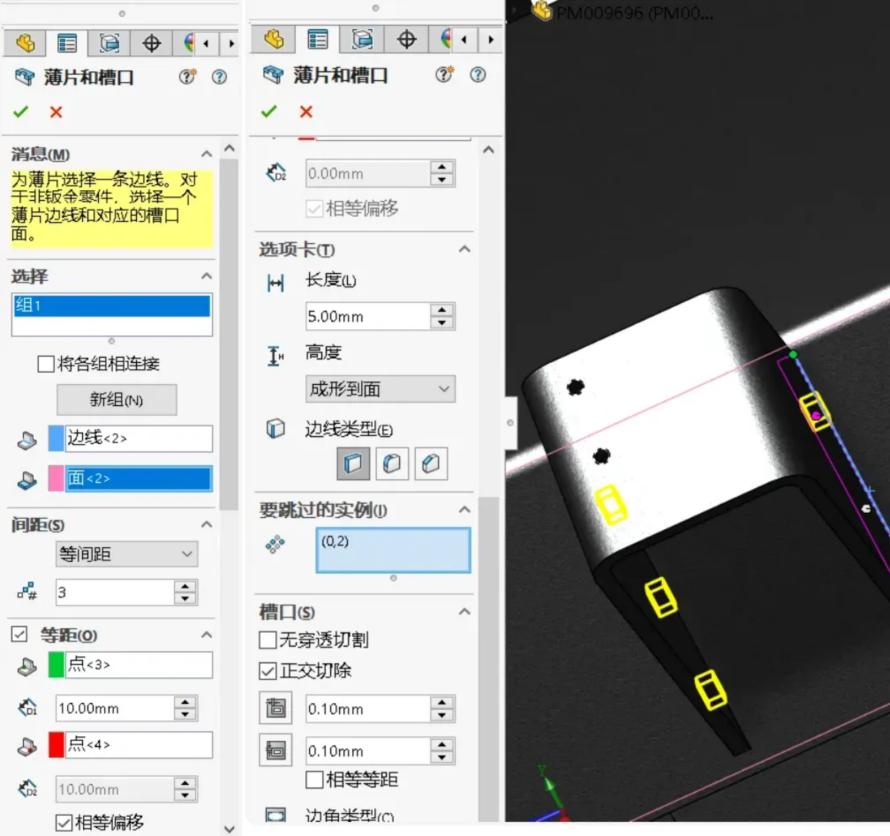Open DimXpert crosshair tab in right panel
Image resolution: width=890 pixels, height=836 pixels.
pyautogui.click(x=406, y=40)
